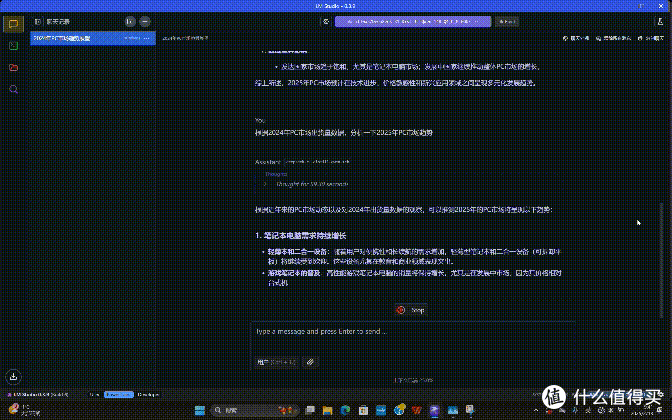Open the downloads panel icon in sidebar

click(13, 376)
